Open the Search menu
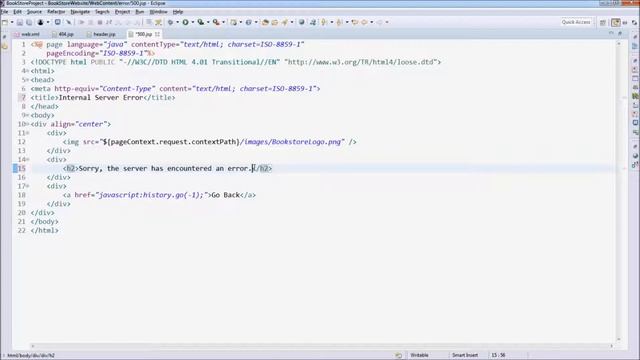Image resolution: width=640 pixels, height=360 pixels. click(102, 12)
